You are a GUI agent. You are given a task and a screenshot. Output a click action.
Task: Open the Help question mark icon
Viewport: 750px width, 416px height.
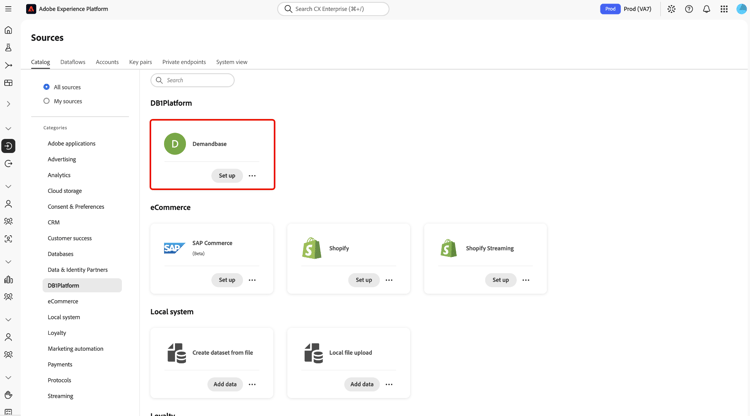[689, 9]
